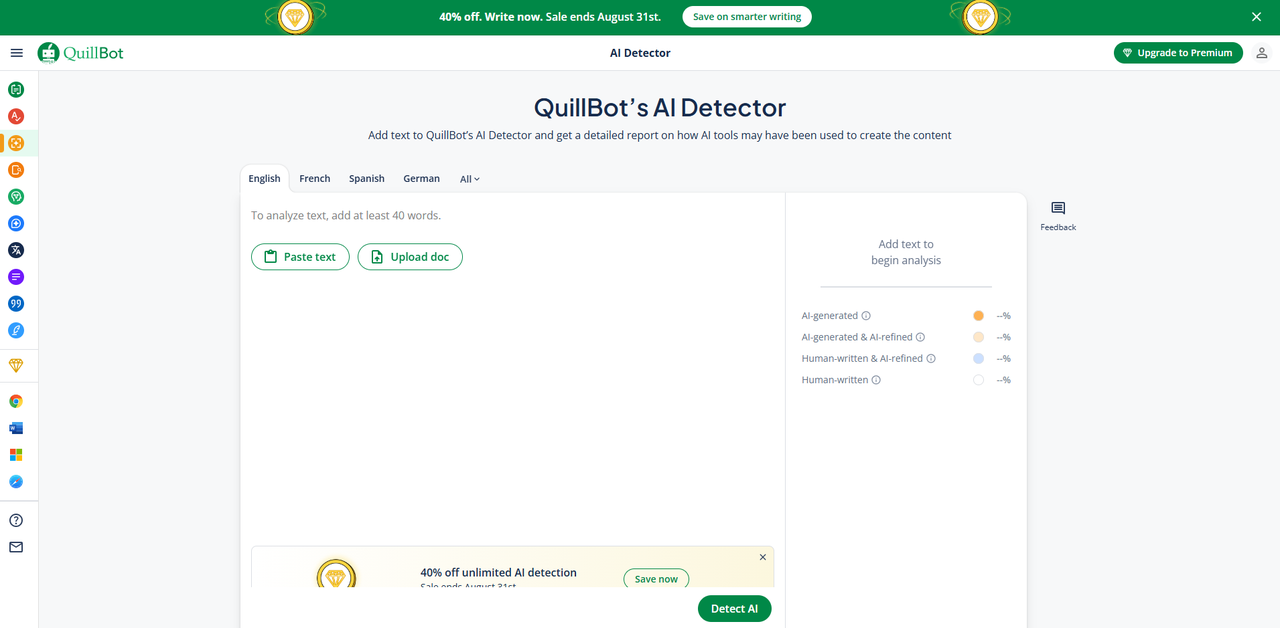Viewport: 1280px width, 628px height.
Task: Click the Save now promo button
Action: (656, 579)
